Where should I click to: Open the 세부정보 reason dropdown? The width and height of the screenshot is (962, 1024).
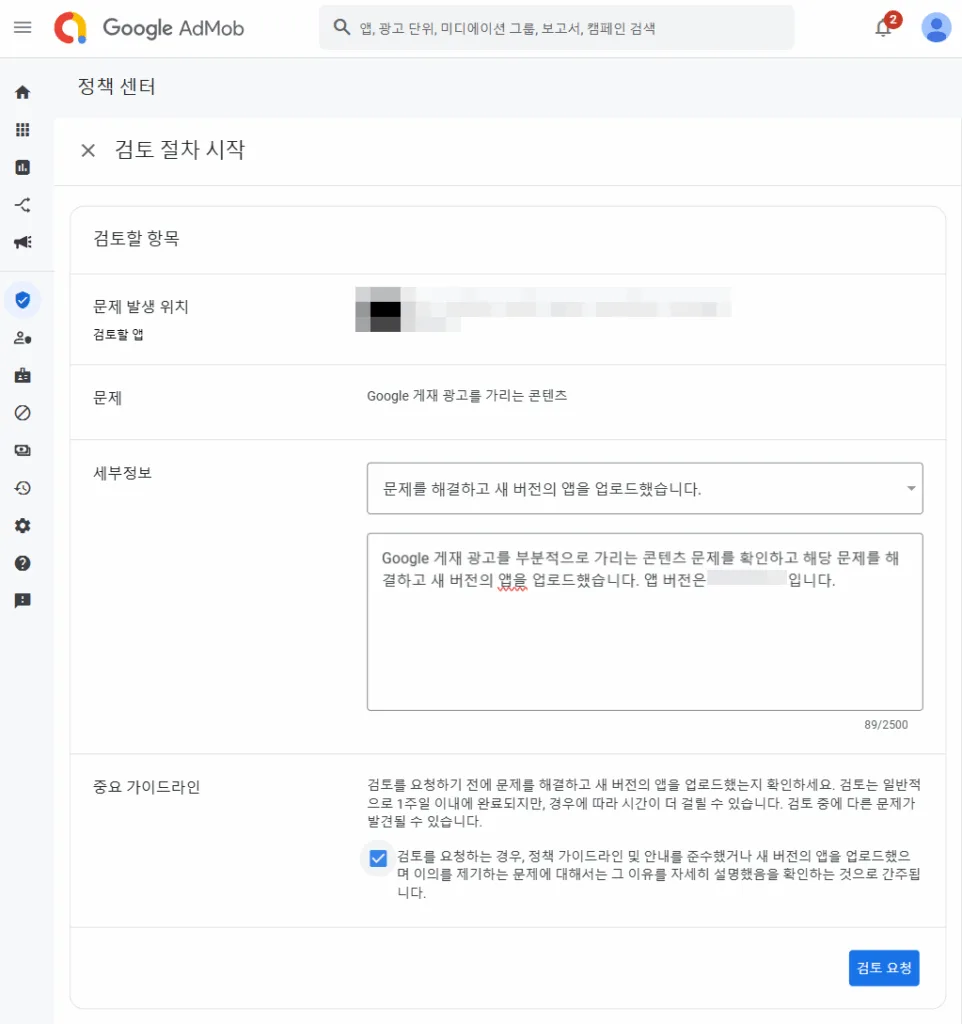click(x=645, y=488)
